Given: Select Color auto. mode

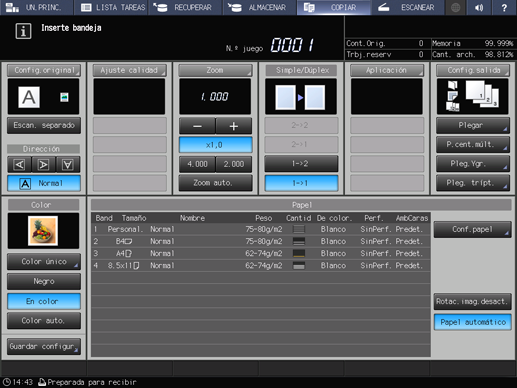Looking at the screenshot, I should point(44,321).
